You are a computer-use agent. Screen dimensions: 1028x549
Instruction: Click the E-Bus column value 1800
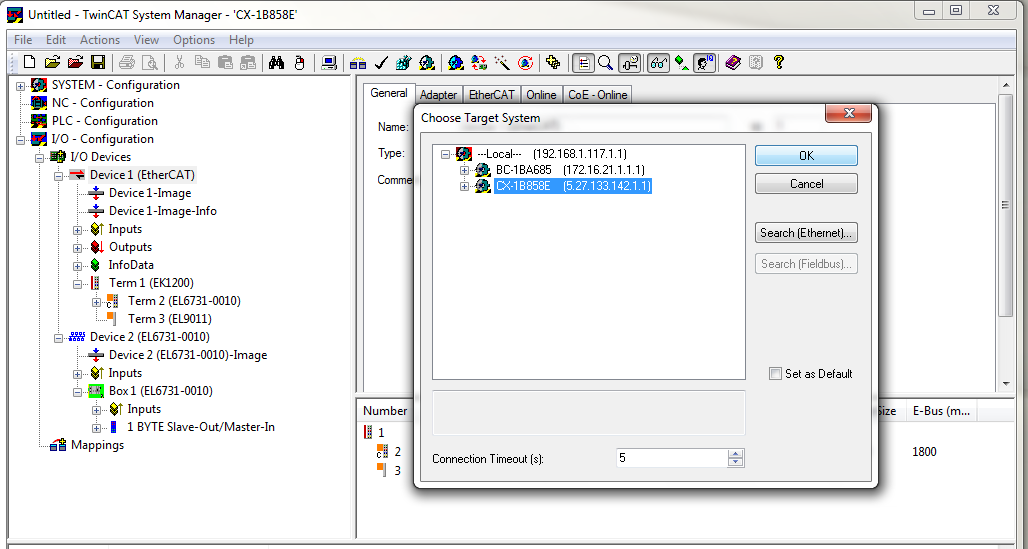click(x=924, y=452)
